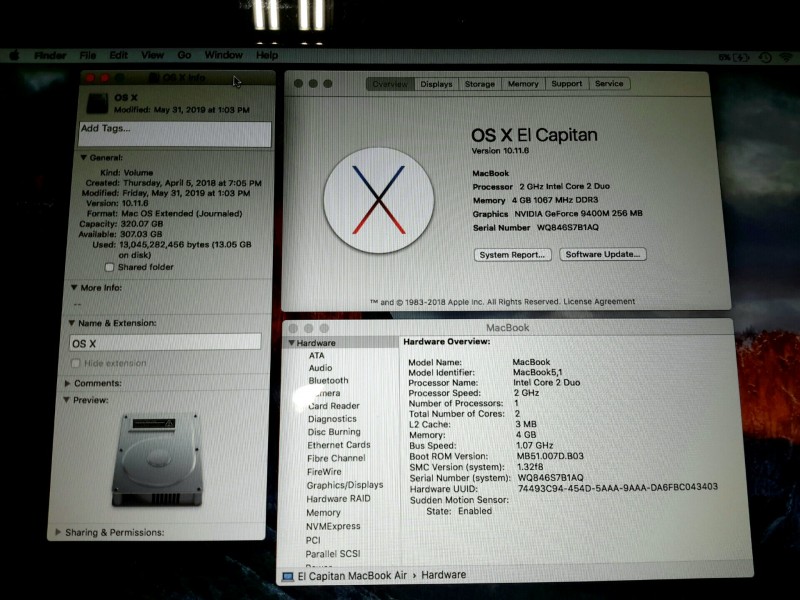
Task: Select Bluetooth in the hardware sidebar
Action: [328, 381]
